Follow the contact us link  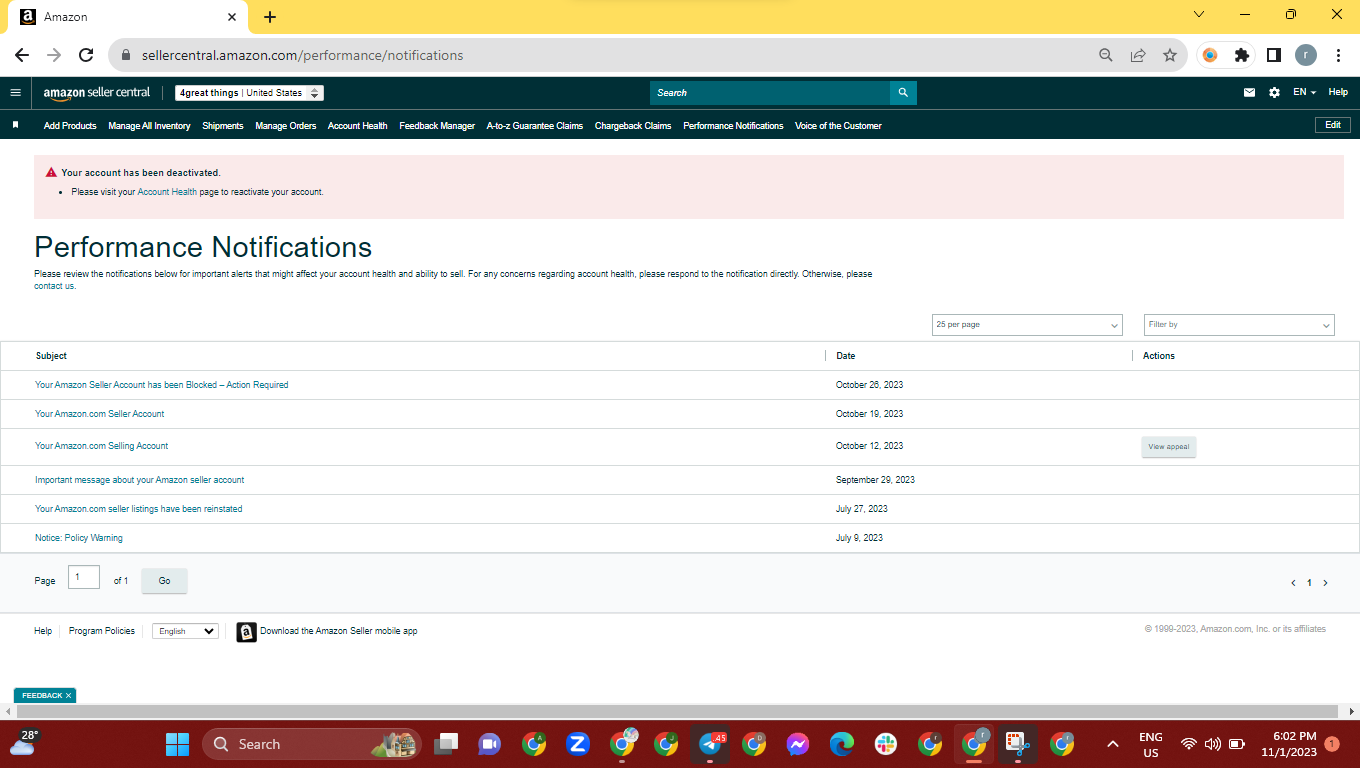click(54, 286)
